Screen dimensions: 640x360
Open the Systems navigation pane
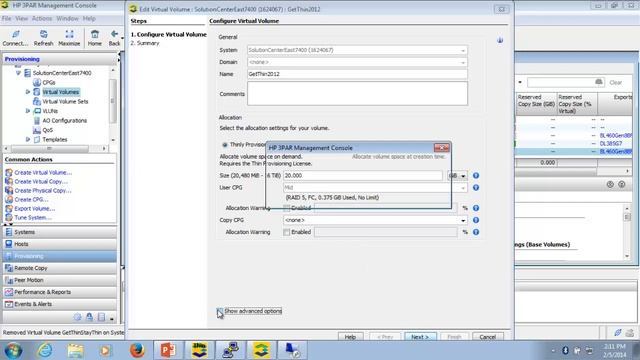(60, 232)
